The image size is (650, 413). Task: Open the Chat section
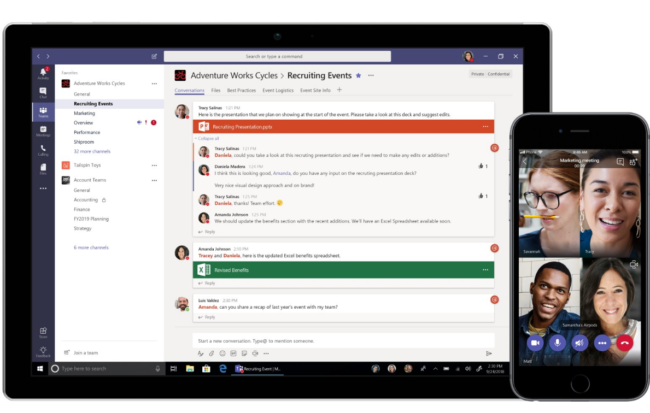point(43,92)
